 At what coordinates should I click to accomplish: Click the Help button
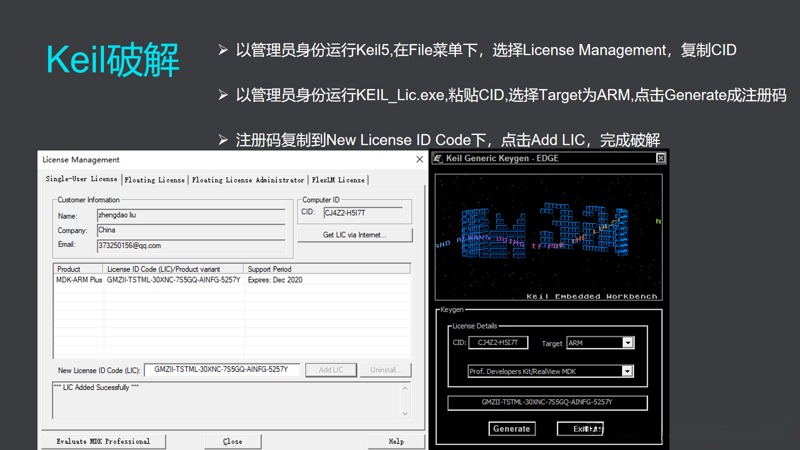(396, 441)
